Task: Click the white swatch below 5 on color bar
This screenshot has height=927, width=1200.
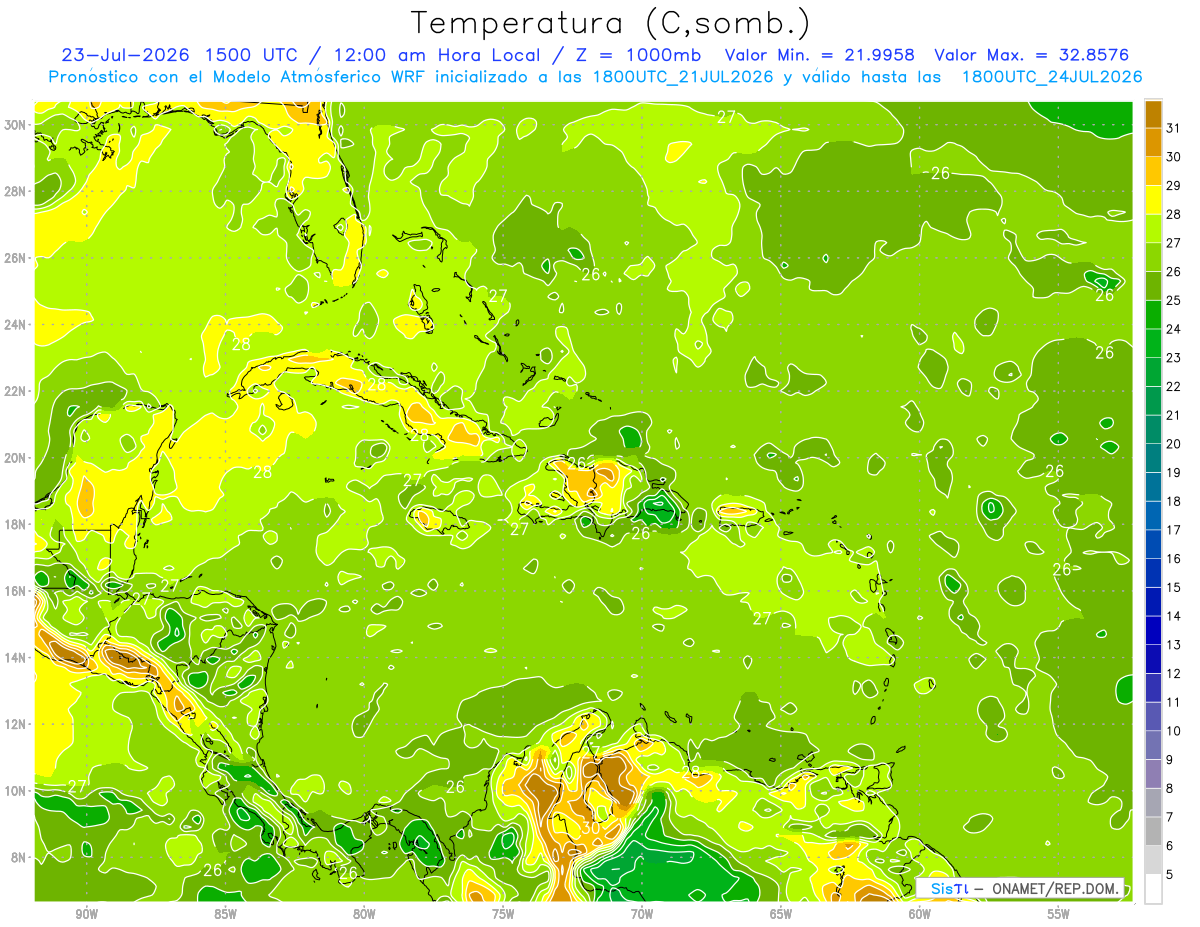Action: (x=1153, y=889)
